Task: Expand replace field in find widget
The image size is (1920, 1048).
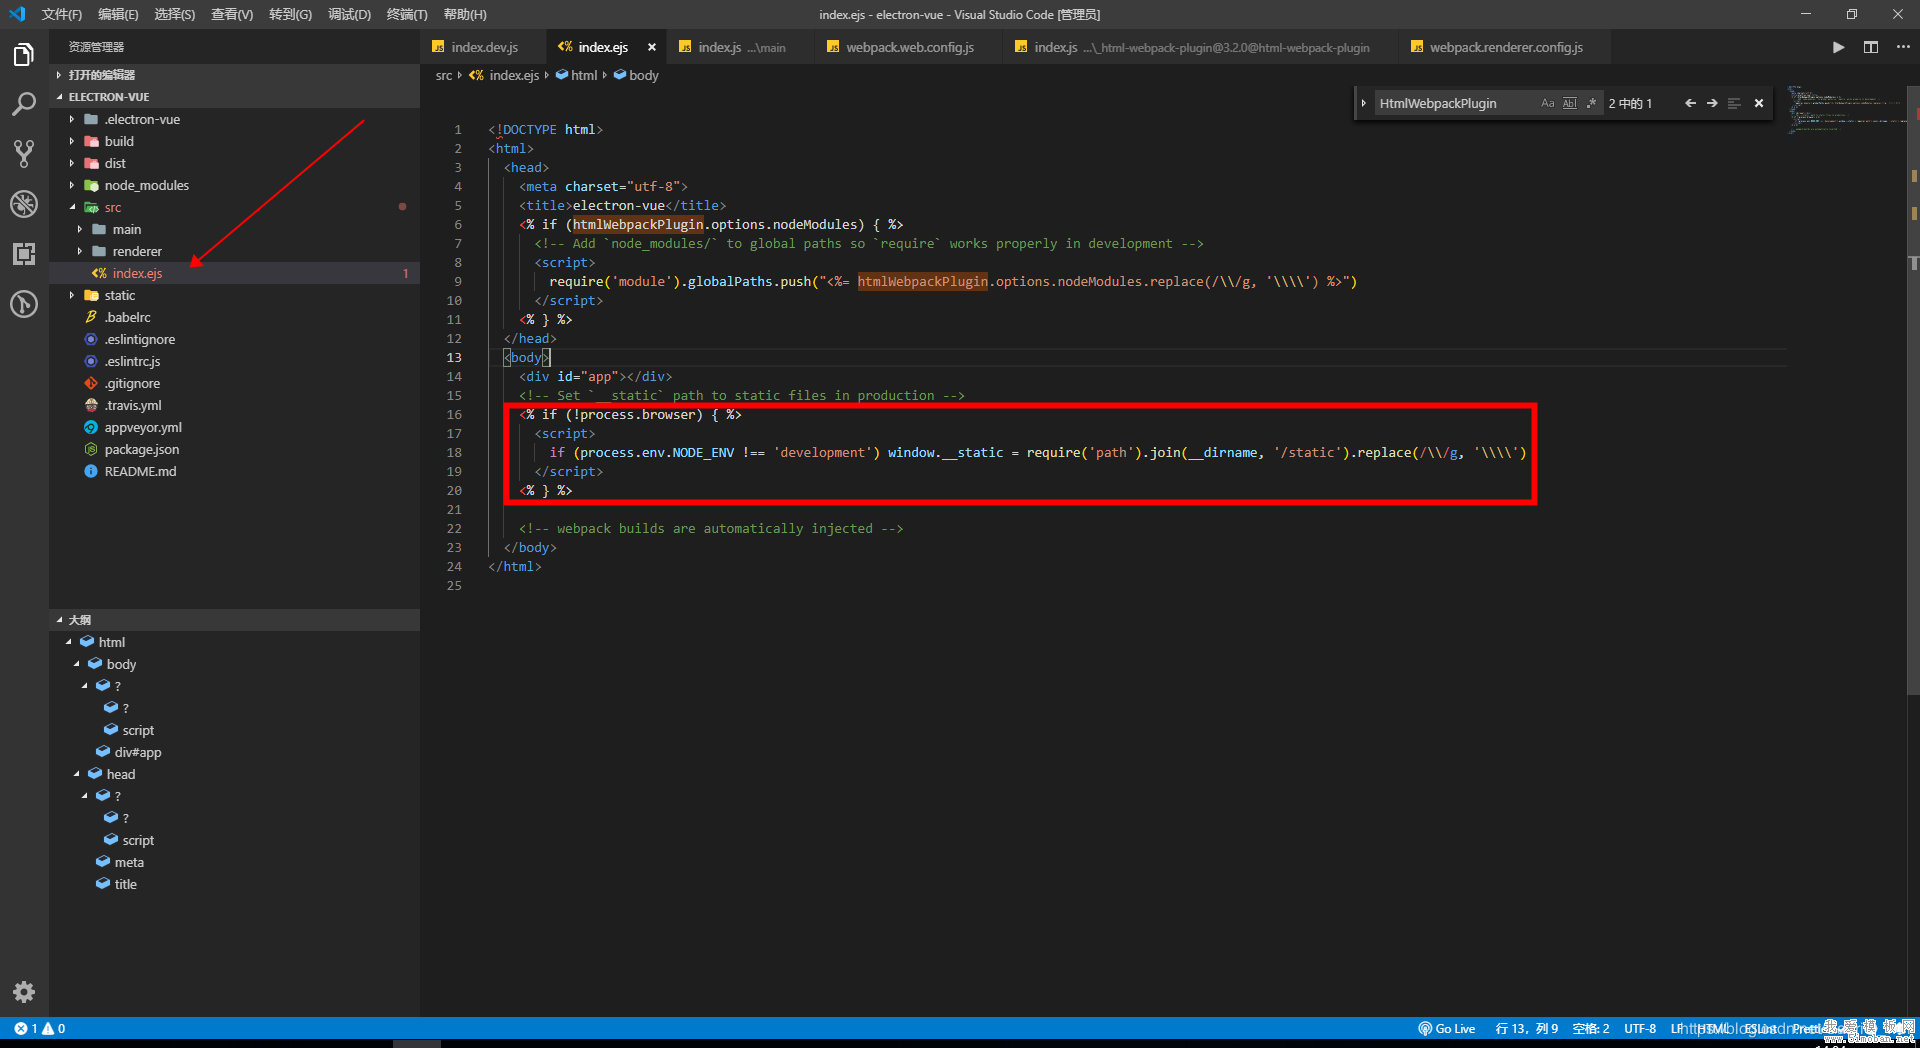Action: pyautogui.click(x=1363, y=103)
